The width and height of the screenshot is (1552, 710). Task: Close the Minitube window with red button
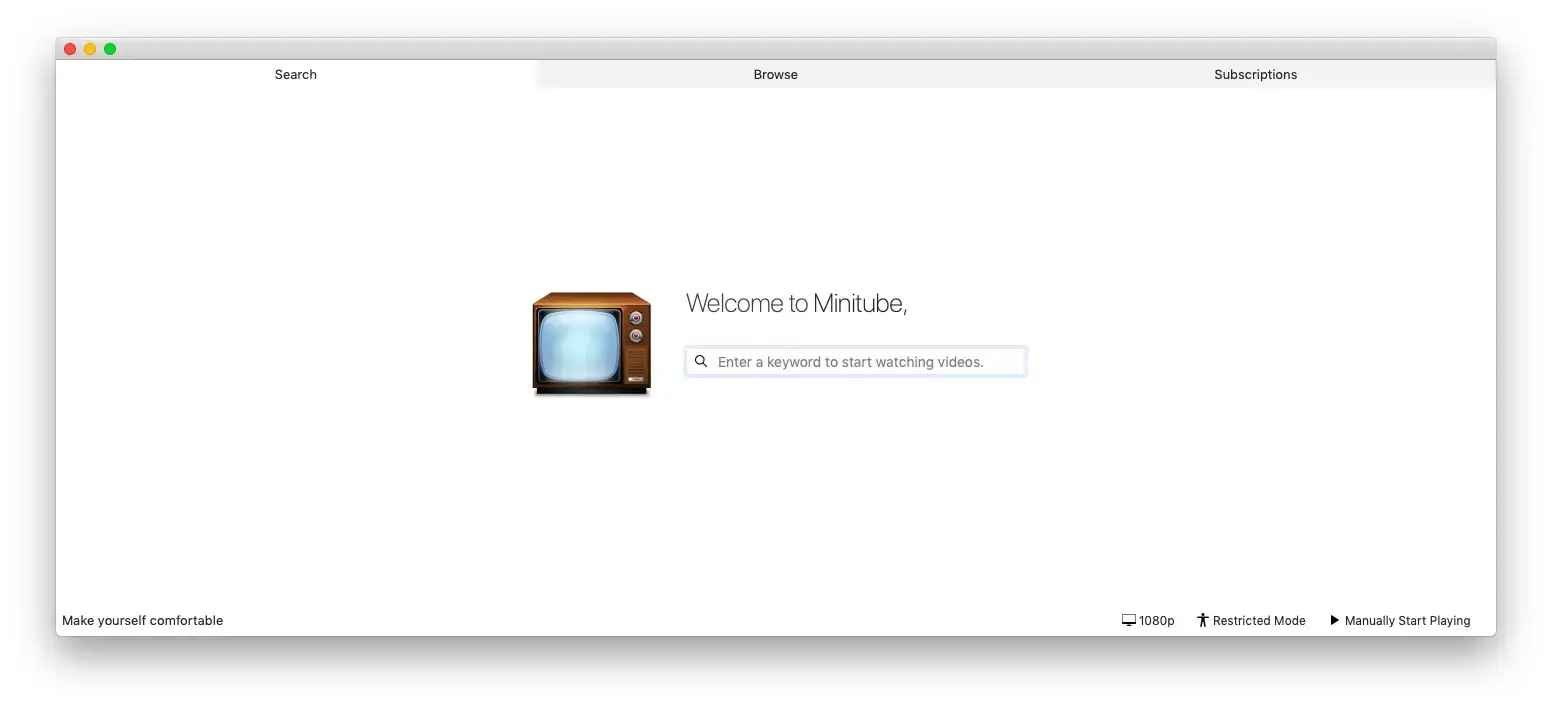[70, 49]
